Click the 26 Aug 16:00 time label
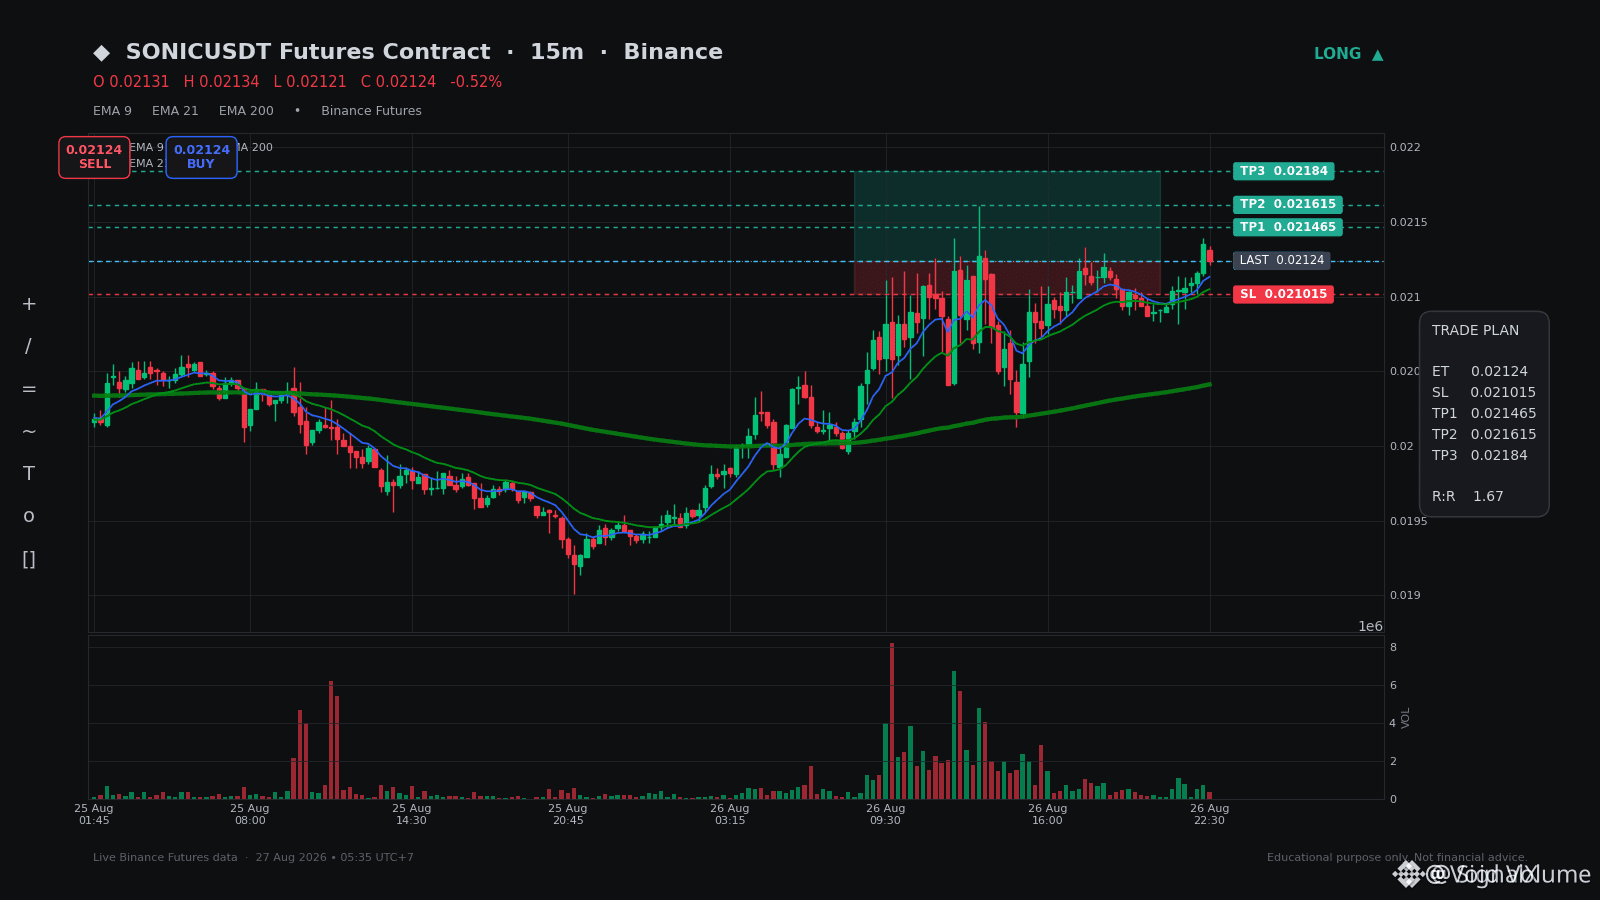Screen dimensions: 1600x900 (1048, 815)
